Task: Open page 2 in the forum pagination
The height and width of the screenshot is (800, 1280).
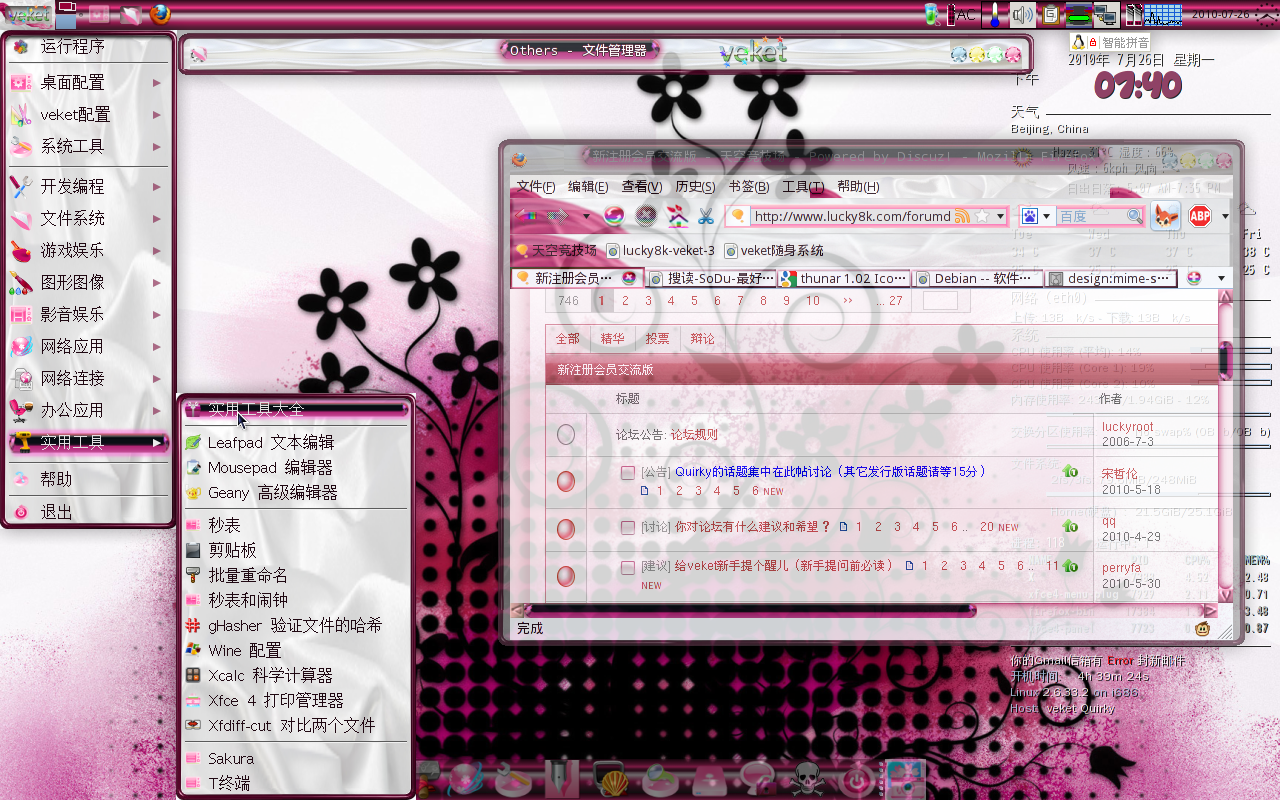Action: pos(625,301)
